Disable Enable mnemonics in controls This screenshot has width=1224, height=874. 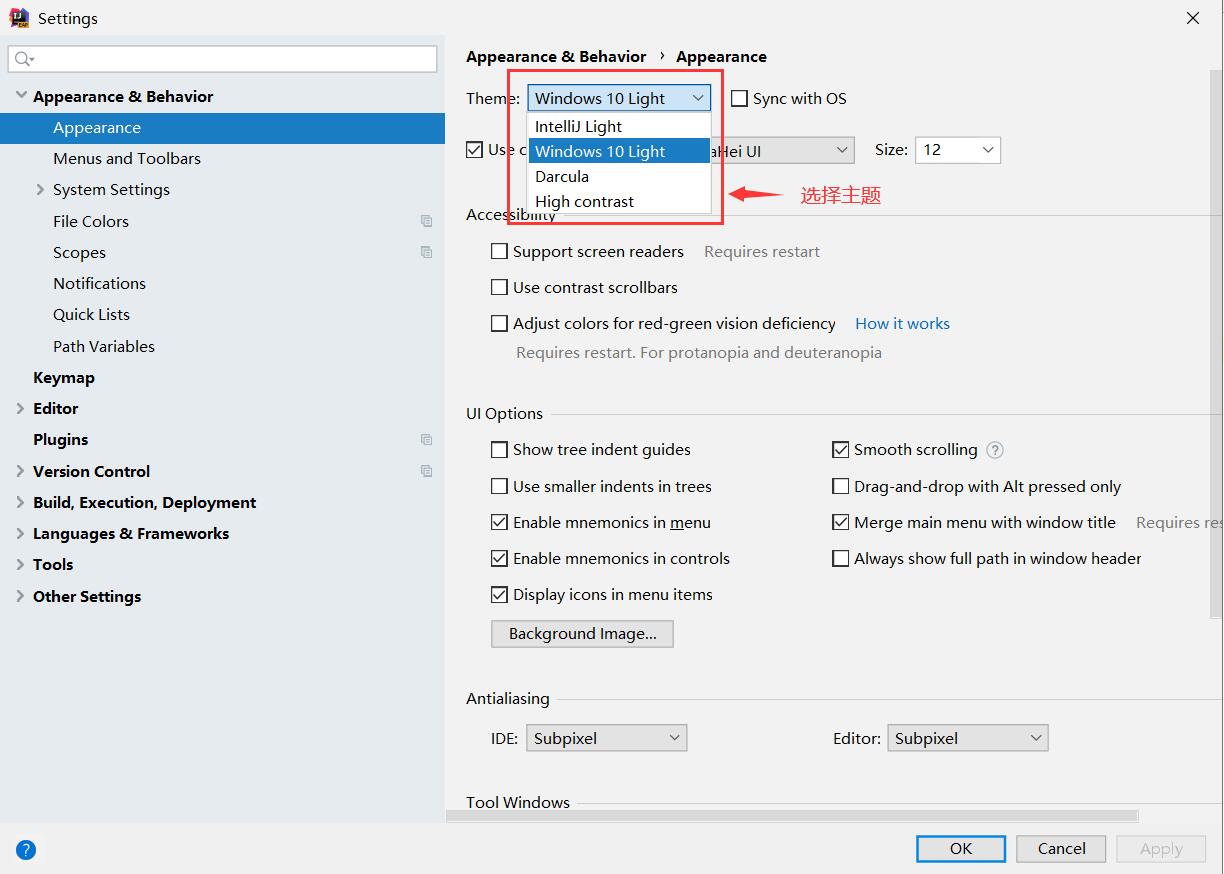[x=499, y=558]
